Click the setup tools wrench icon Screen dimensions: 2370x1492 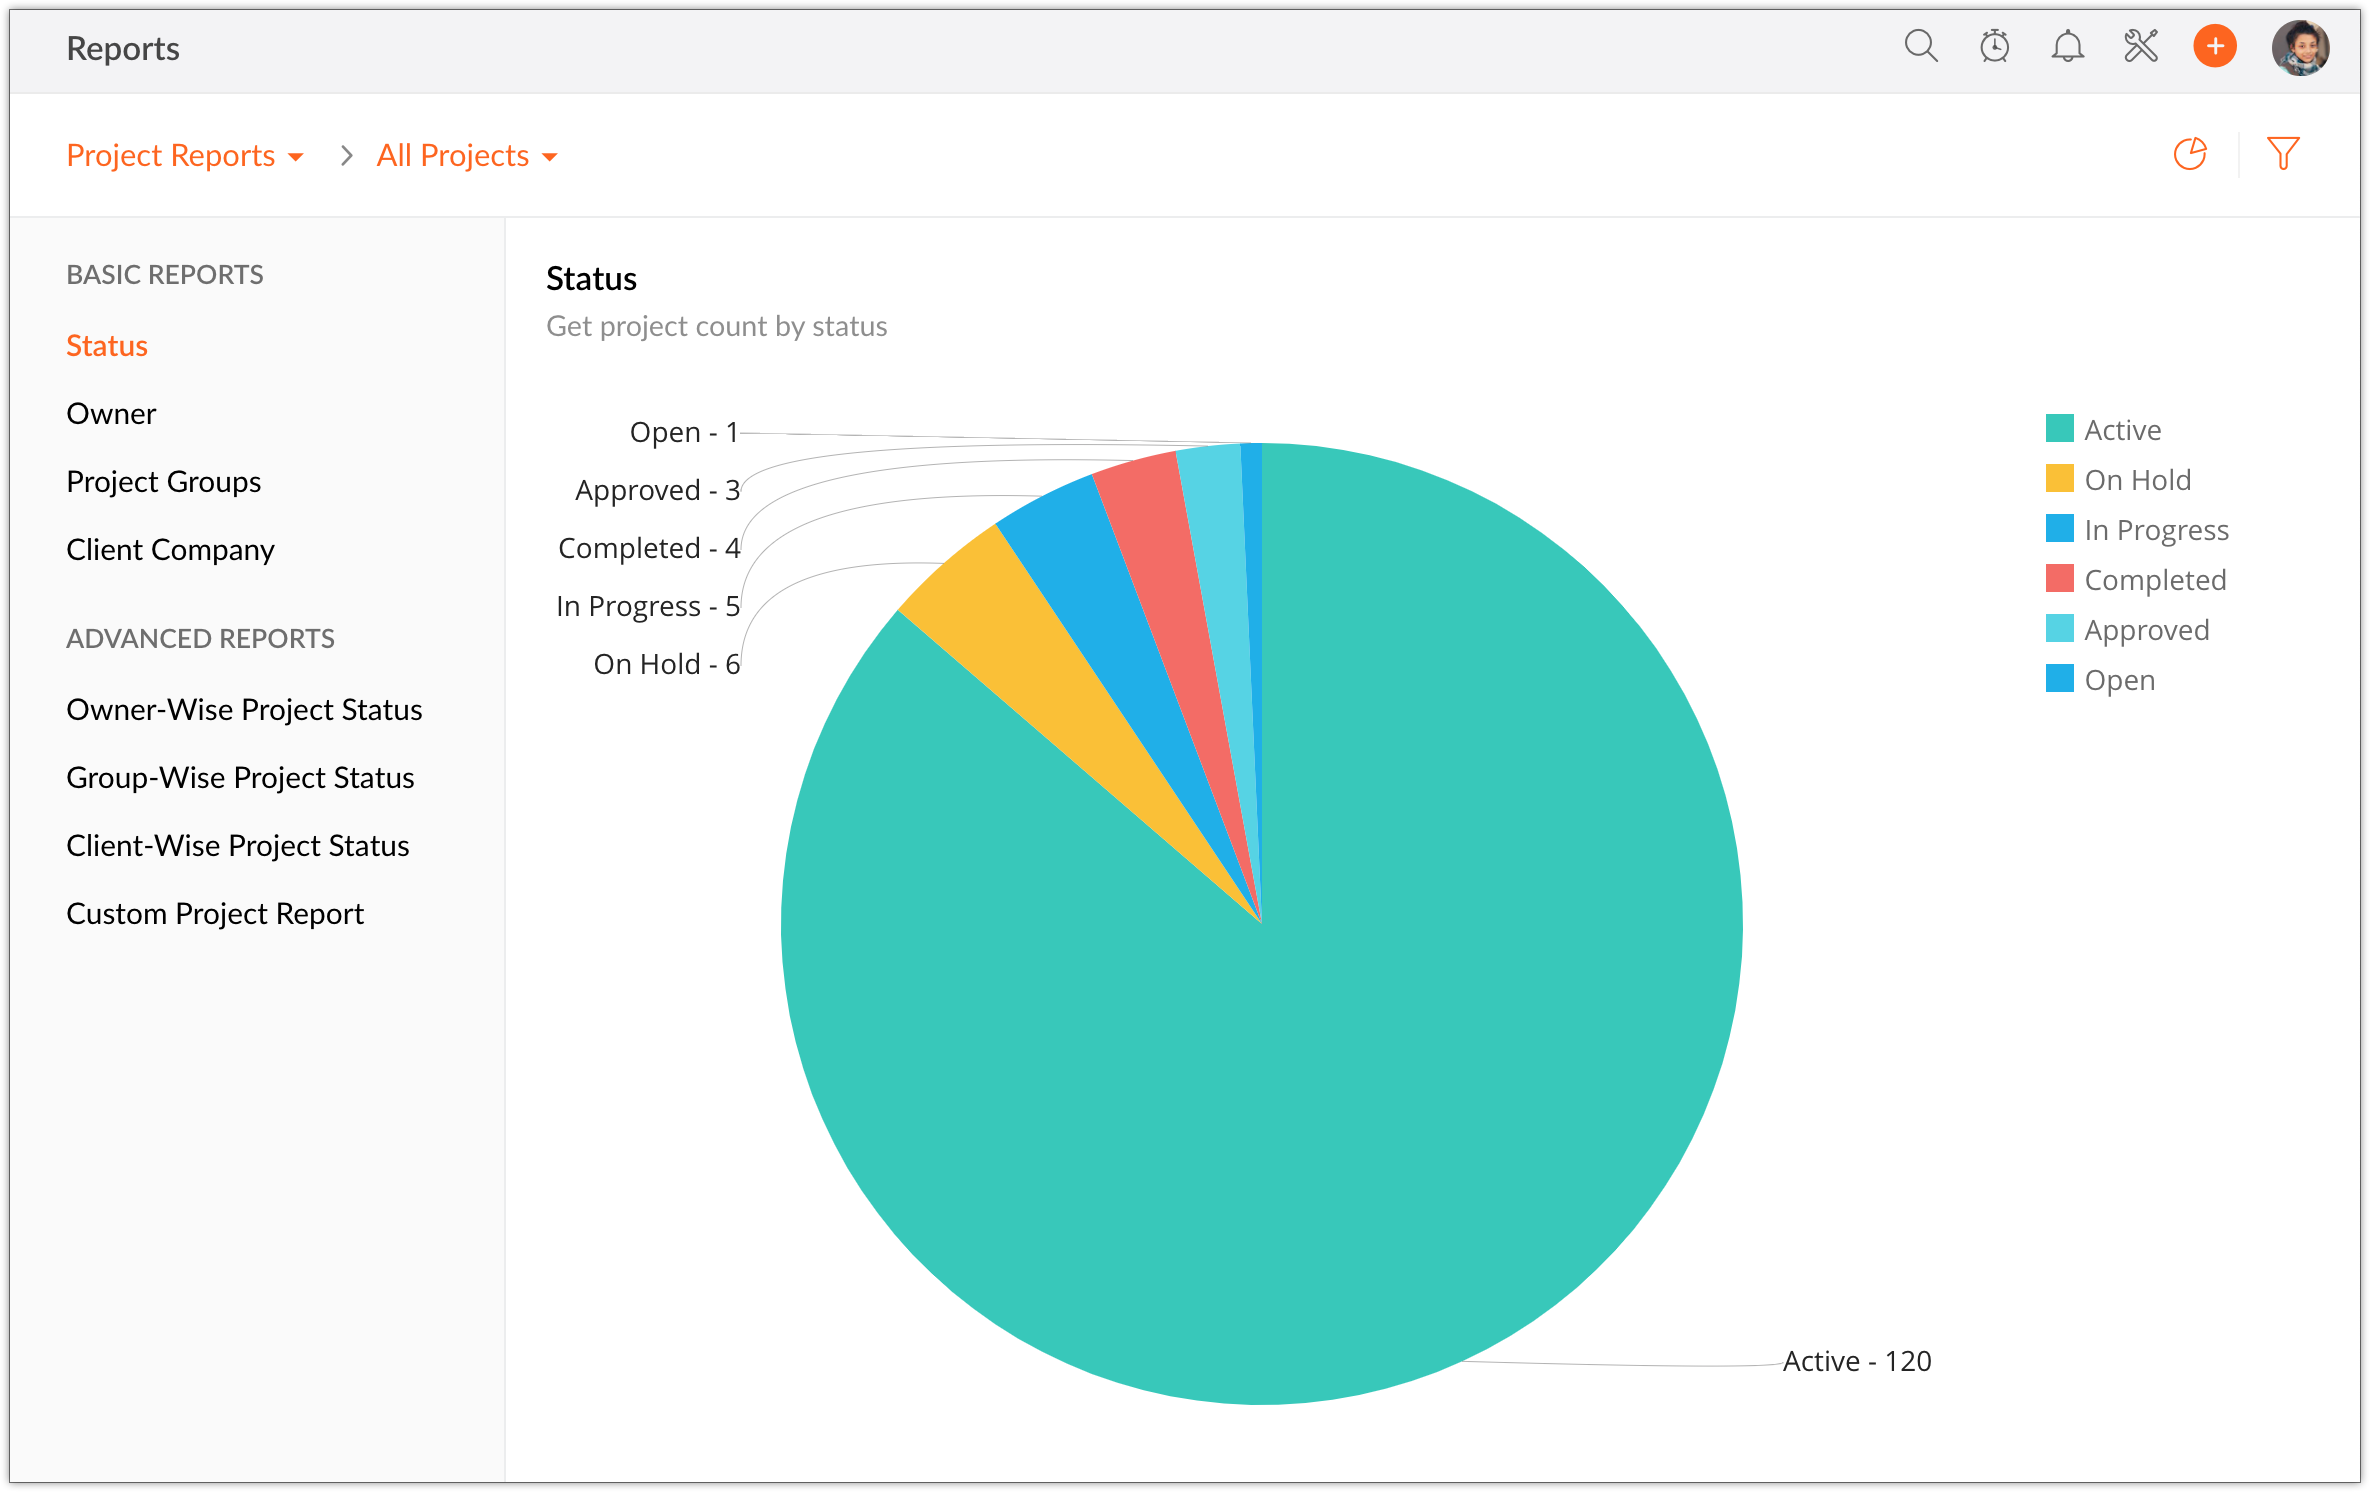[2141, 46]
